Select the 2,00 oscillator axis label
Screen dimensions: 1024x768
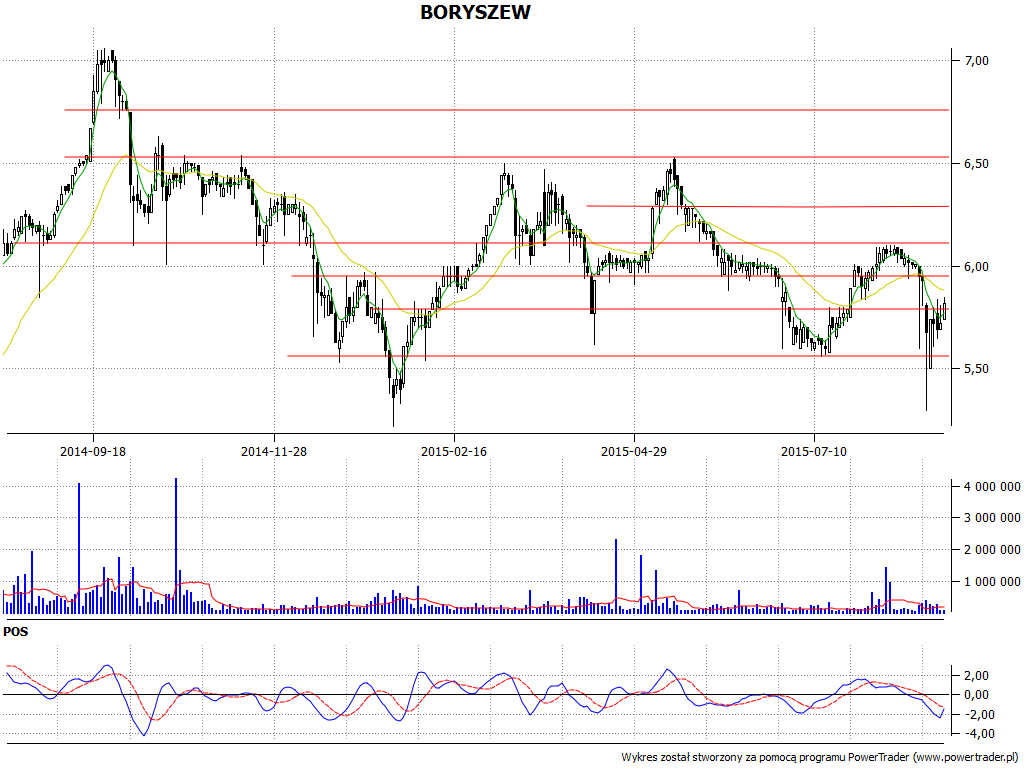click(x=976, y=675)
